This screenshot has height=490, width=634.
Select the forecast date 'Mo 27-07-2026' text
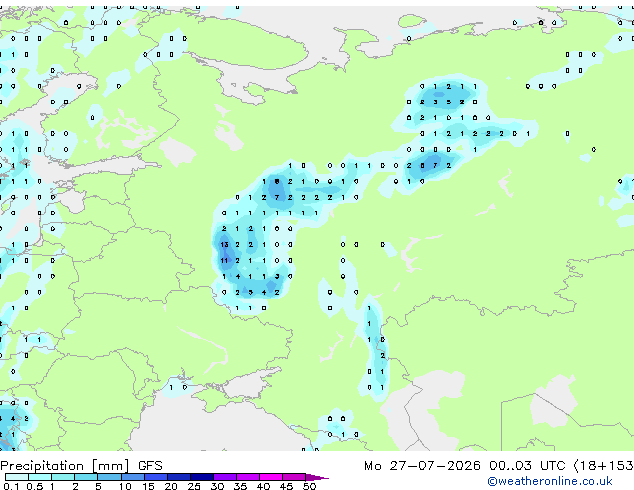click(422, 466)
